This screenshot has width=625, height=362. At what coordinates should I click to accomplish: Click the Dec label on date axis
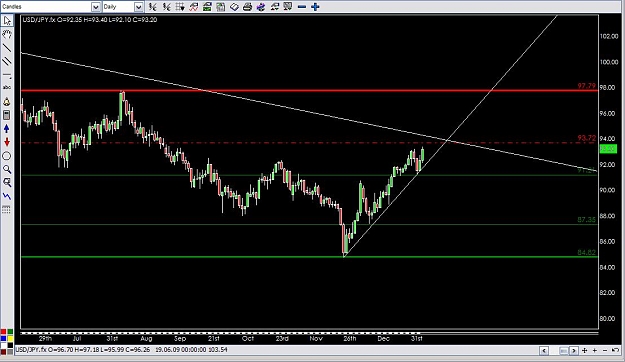click(383, 338)
